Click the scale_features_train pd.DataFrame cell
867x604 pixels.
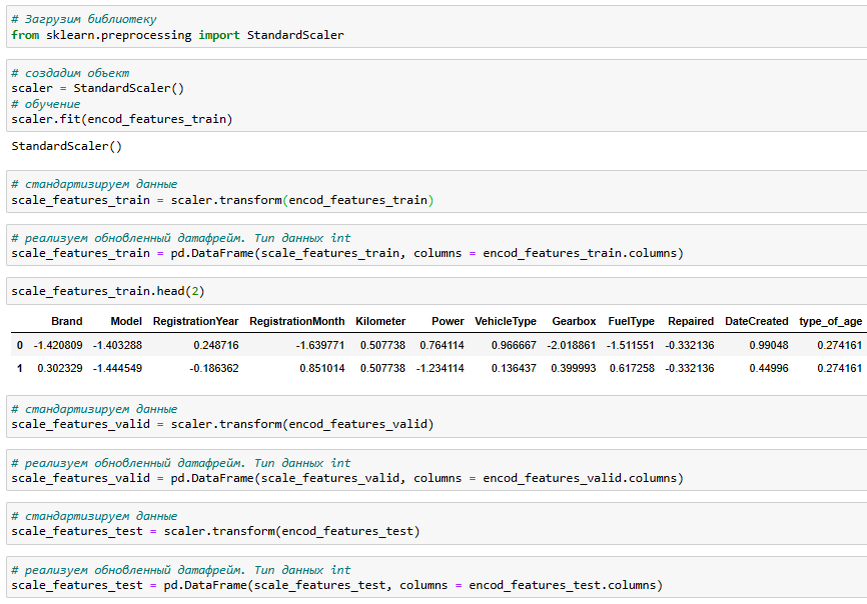click(436, 246)
